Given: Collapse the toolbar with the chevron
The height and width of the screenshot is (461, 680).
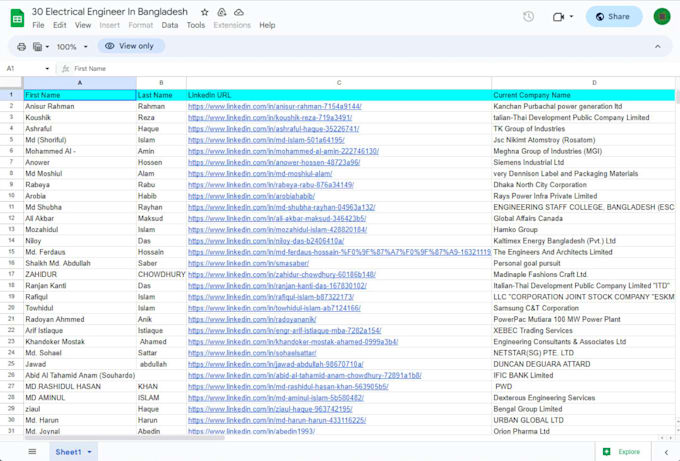Looking at the screenshot, I should pos(657,46).
